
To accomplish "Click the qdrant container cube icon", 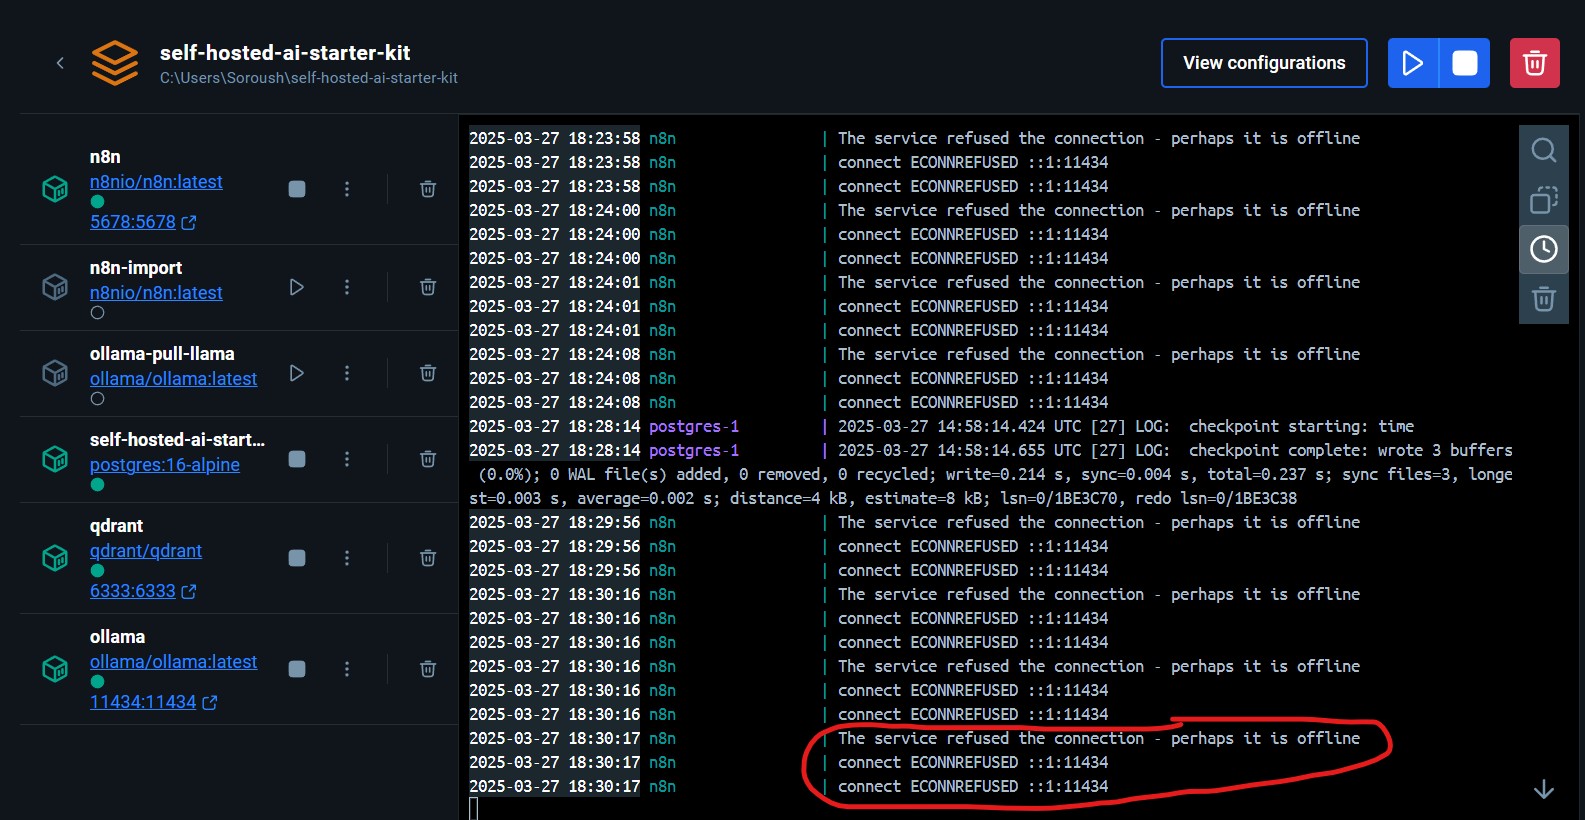I will click(55, 558).
